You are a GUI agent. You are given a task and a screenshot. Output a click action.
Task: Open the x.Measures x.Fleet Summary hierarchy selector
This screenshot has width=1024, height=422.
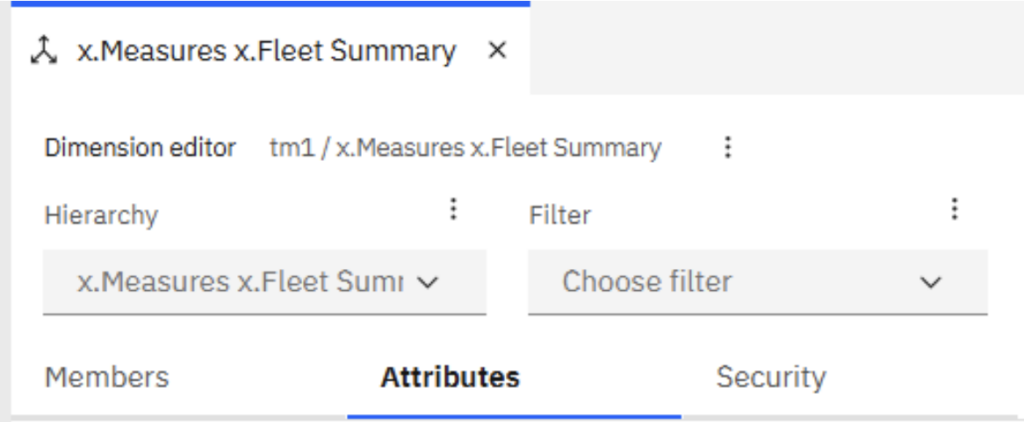264,282
